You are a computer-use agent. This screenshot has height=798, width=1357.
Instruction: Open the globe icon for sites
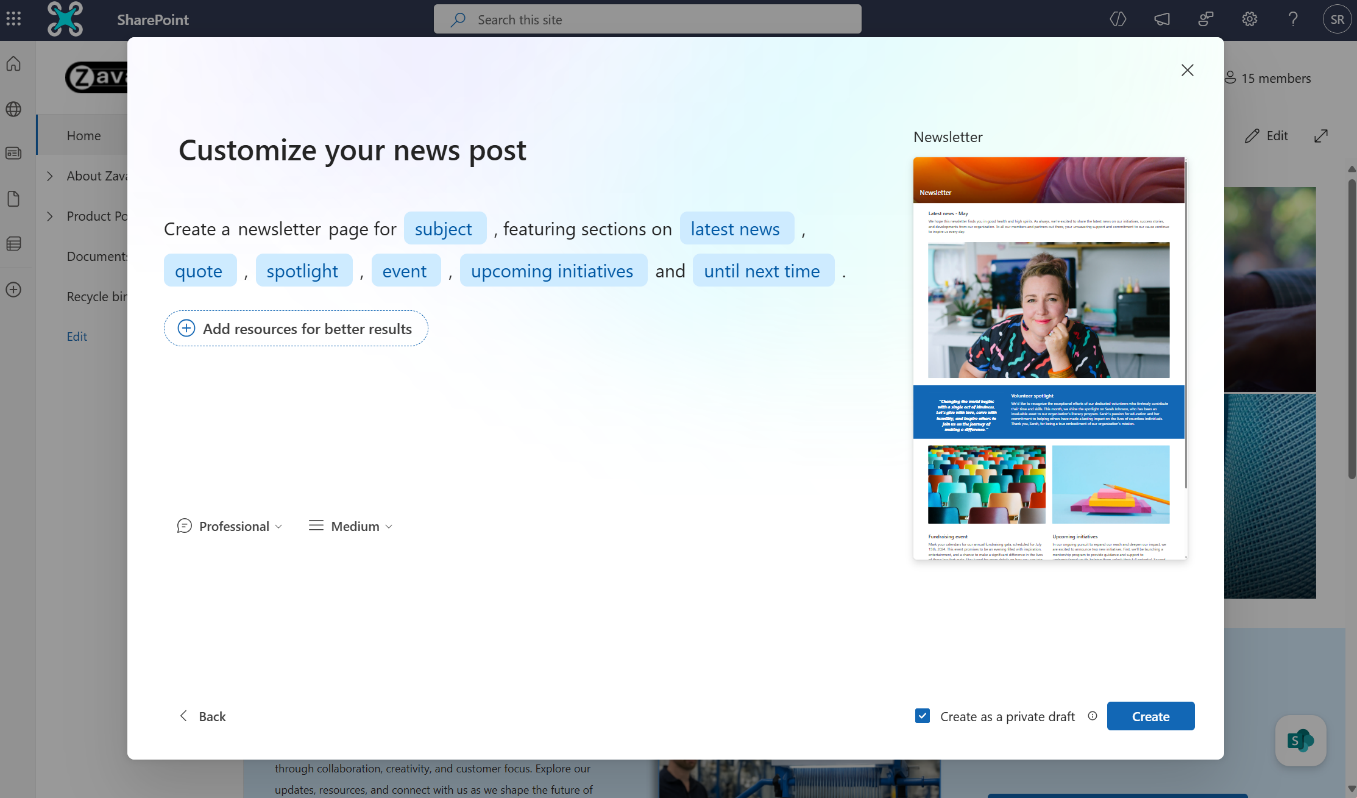click(13, 108)
